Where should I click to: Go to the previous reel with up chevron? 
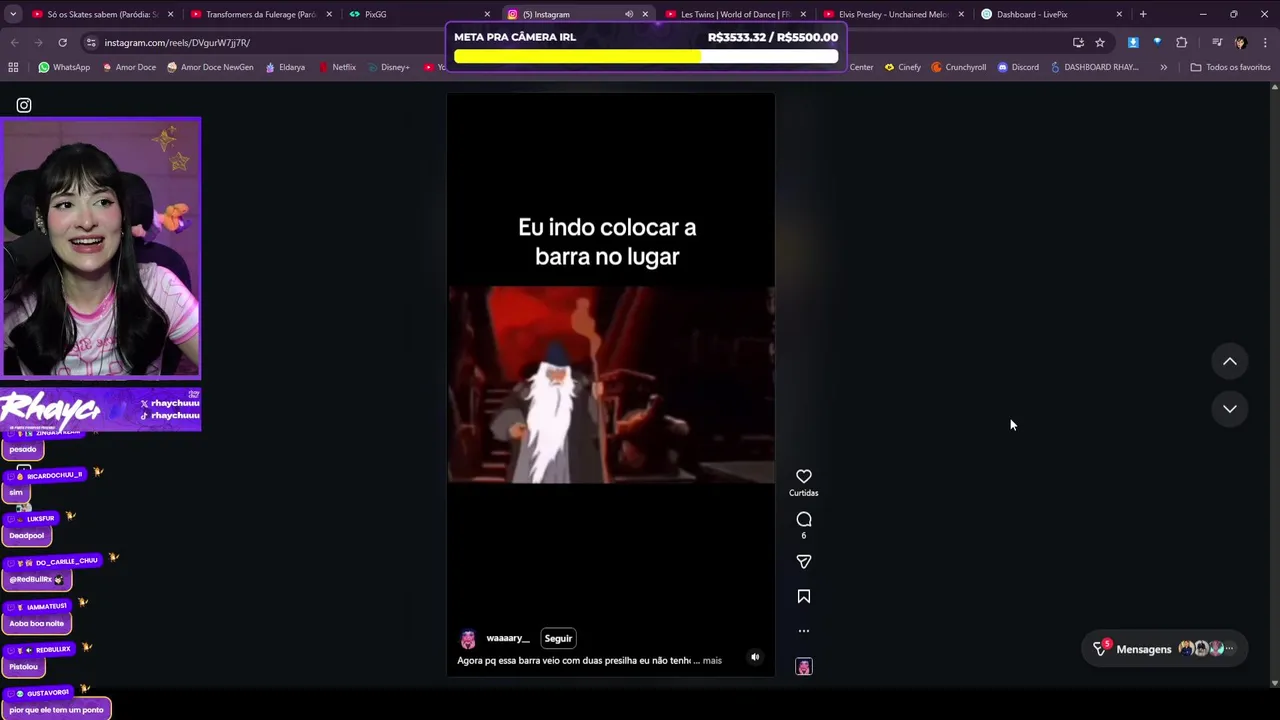1230,362
